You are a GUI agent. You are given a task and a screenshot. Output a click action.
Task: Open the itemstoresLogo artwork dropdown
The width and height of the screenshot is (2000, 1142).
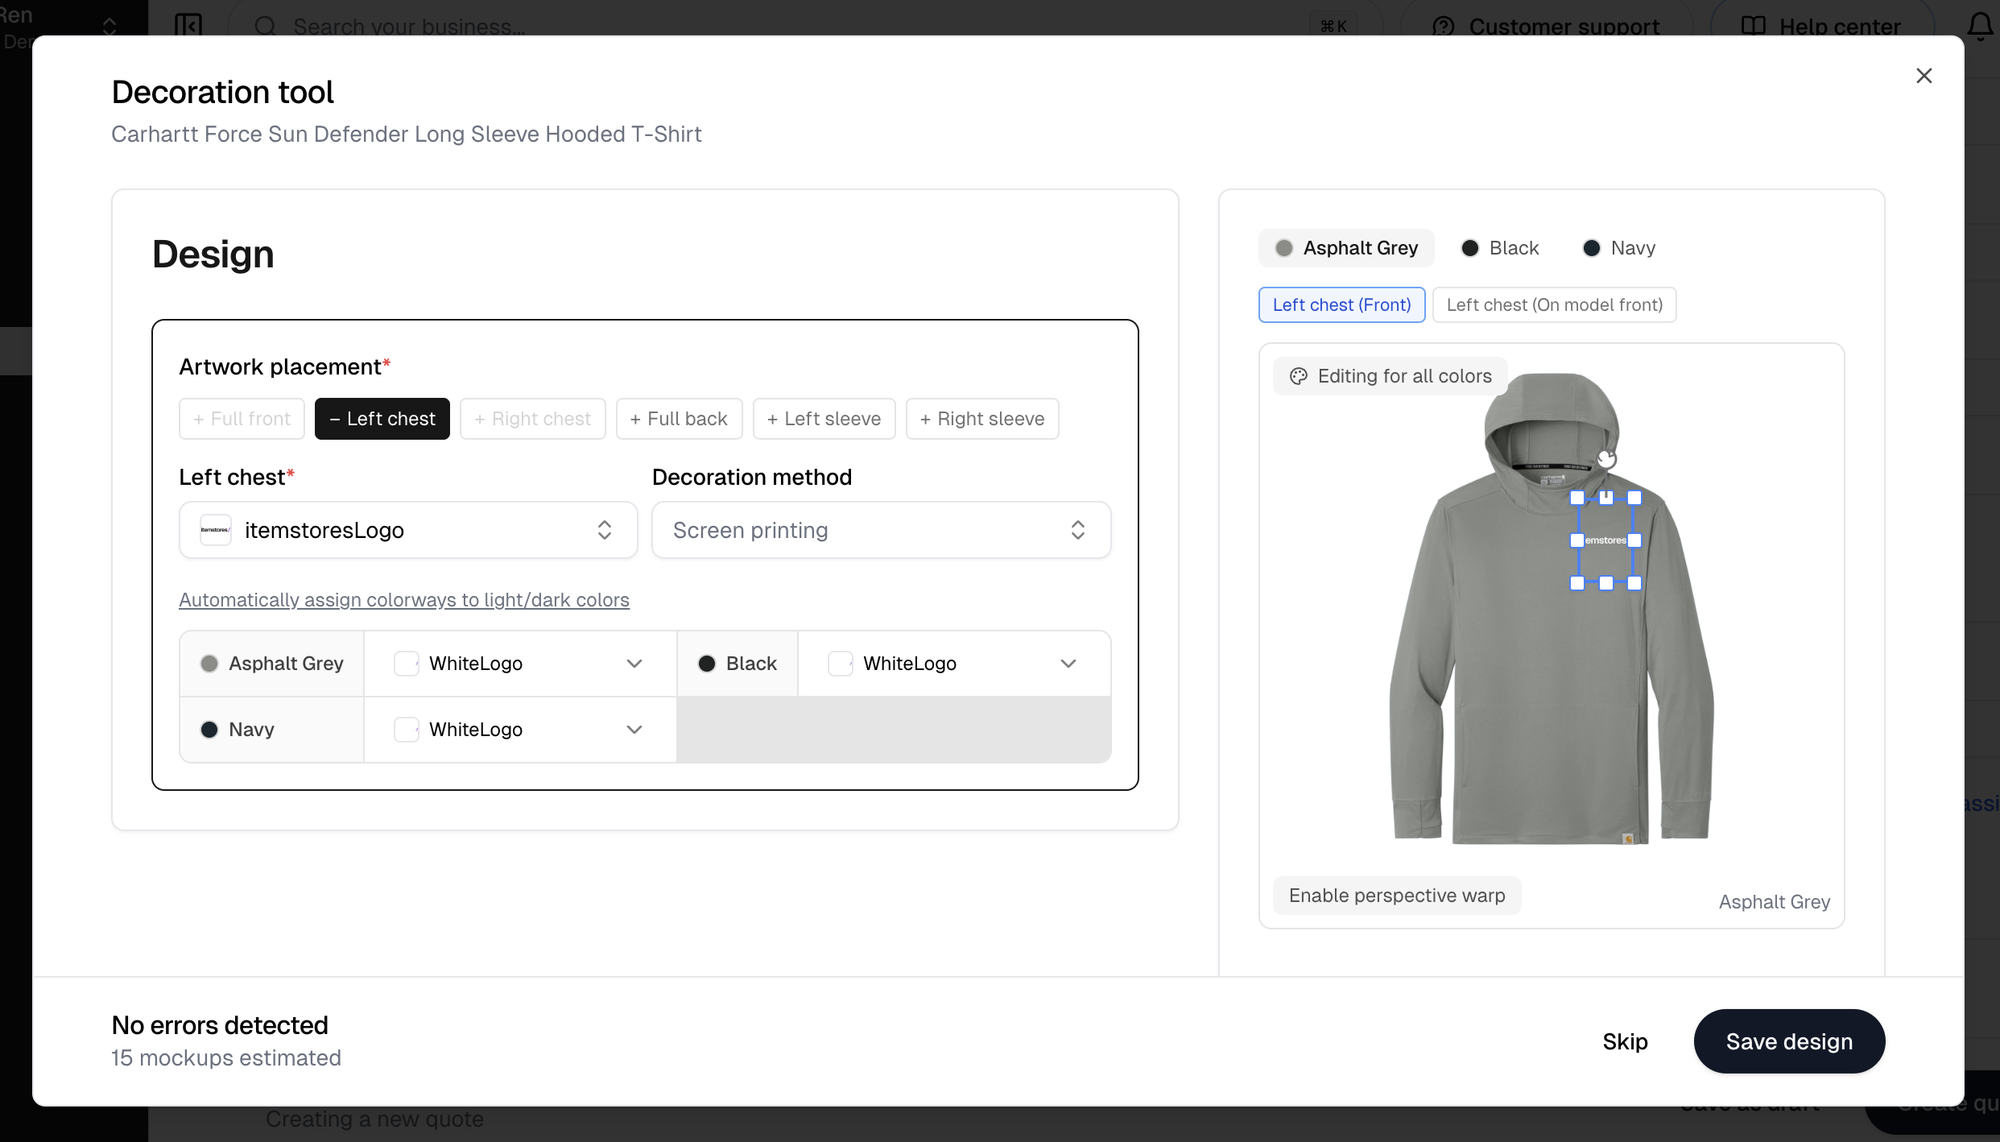[x=408, y=530]
